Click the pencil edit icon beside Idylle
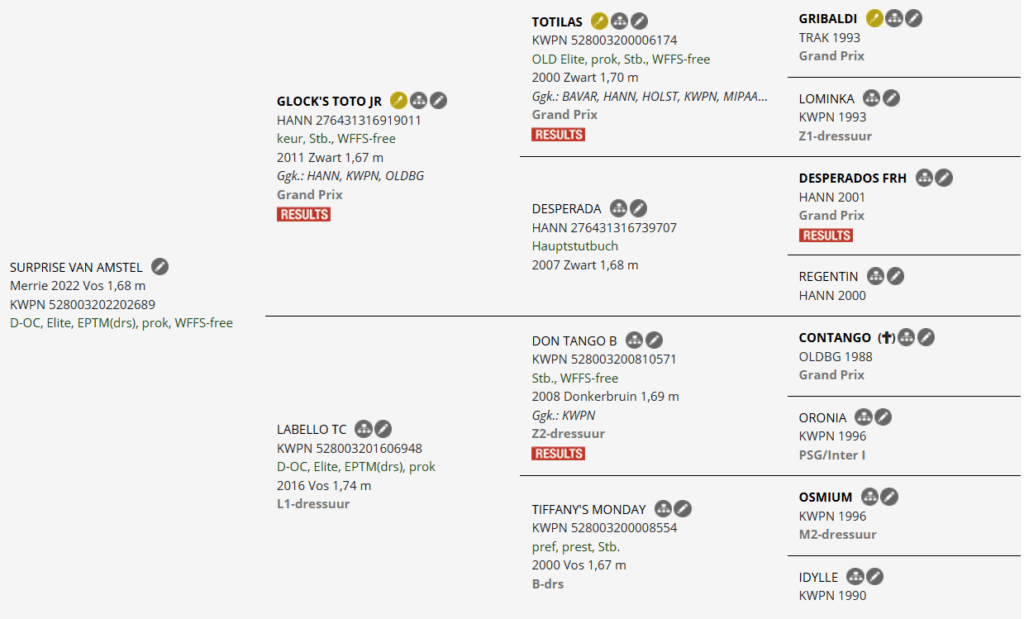Screen dimensions: 1024x619 coord(875,576)
